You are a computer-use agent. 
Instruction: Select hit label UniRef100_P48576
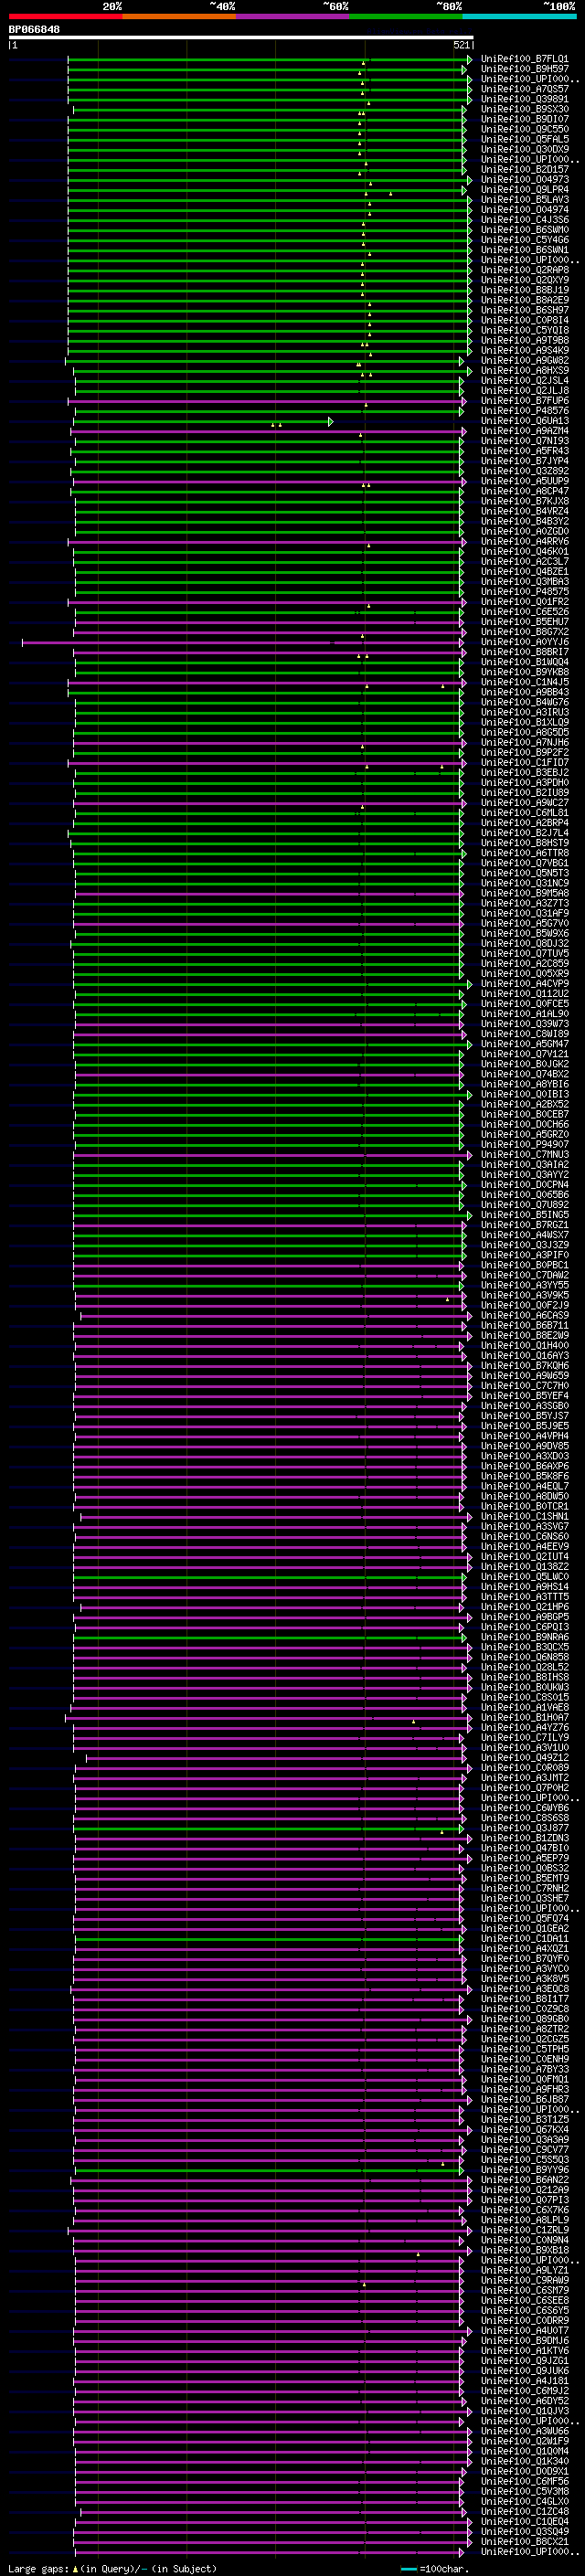525,411
